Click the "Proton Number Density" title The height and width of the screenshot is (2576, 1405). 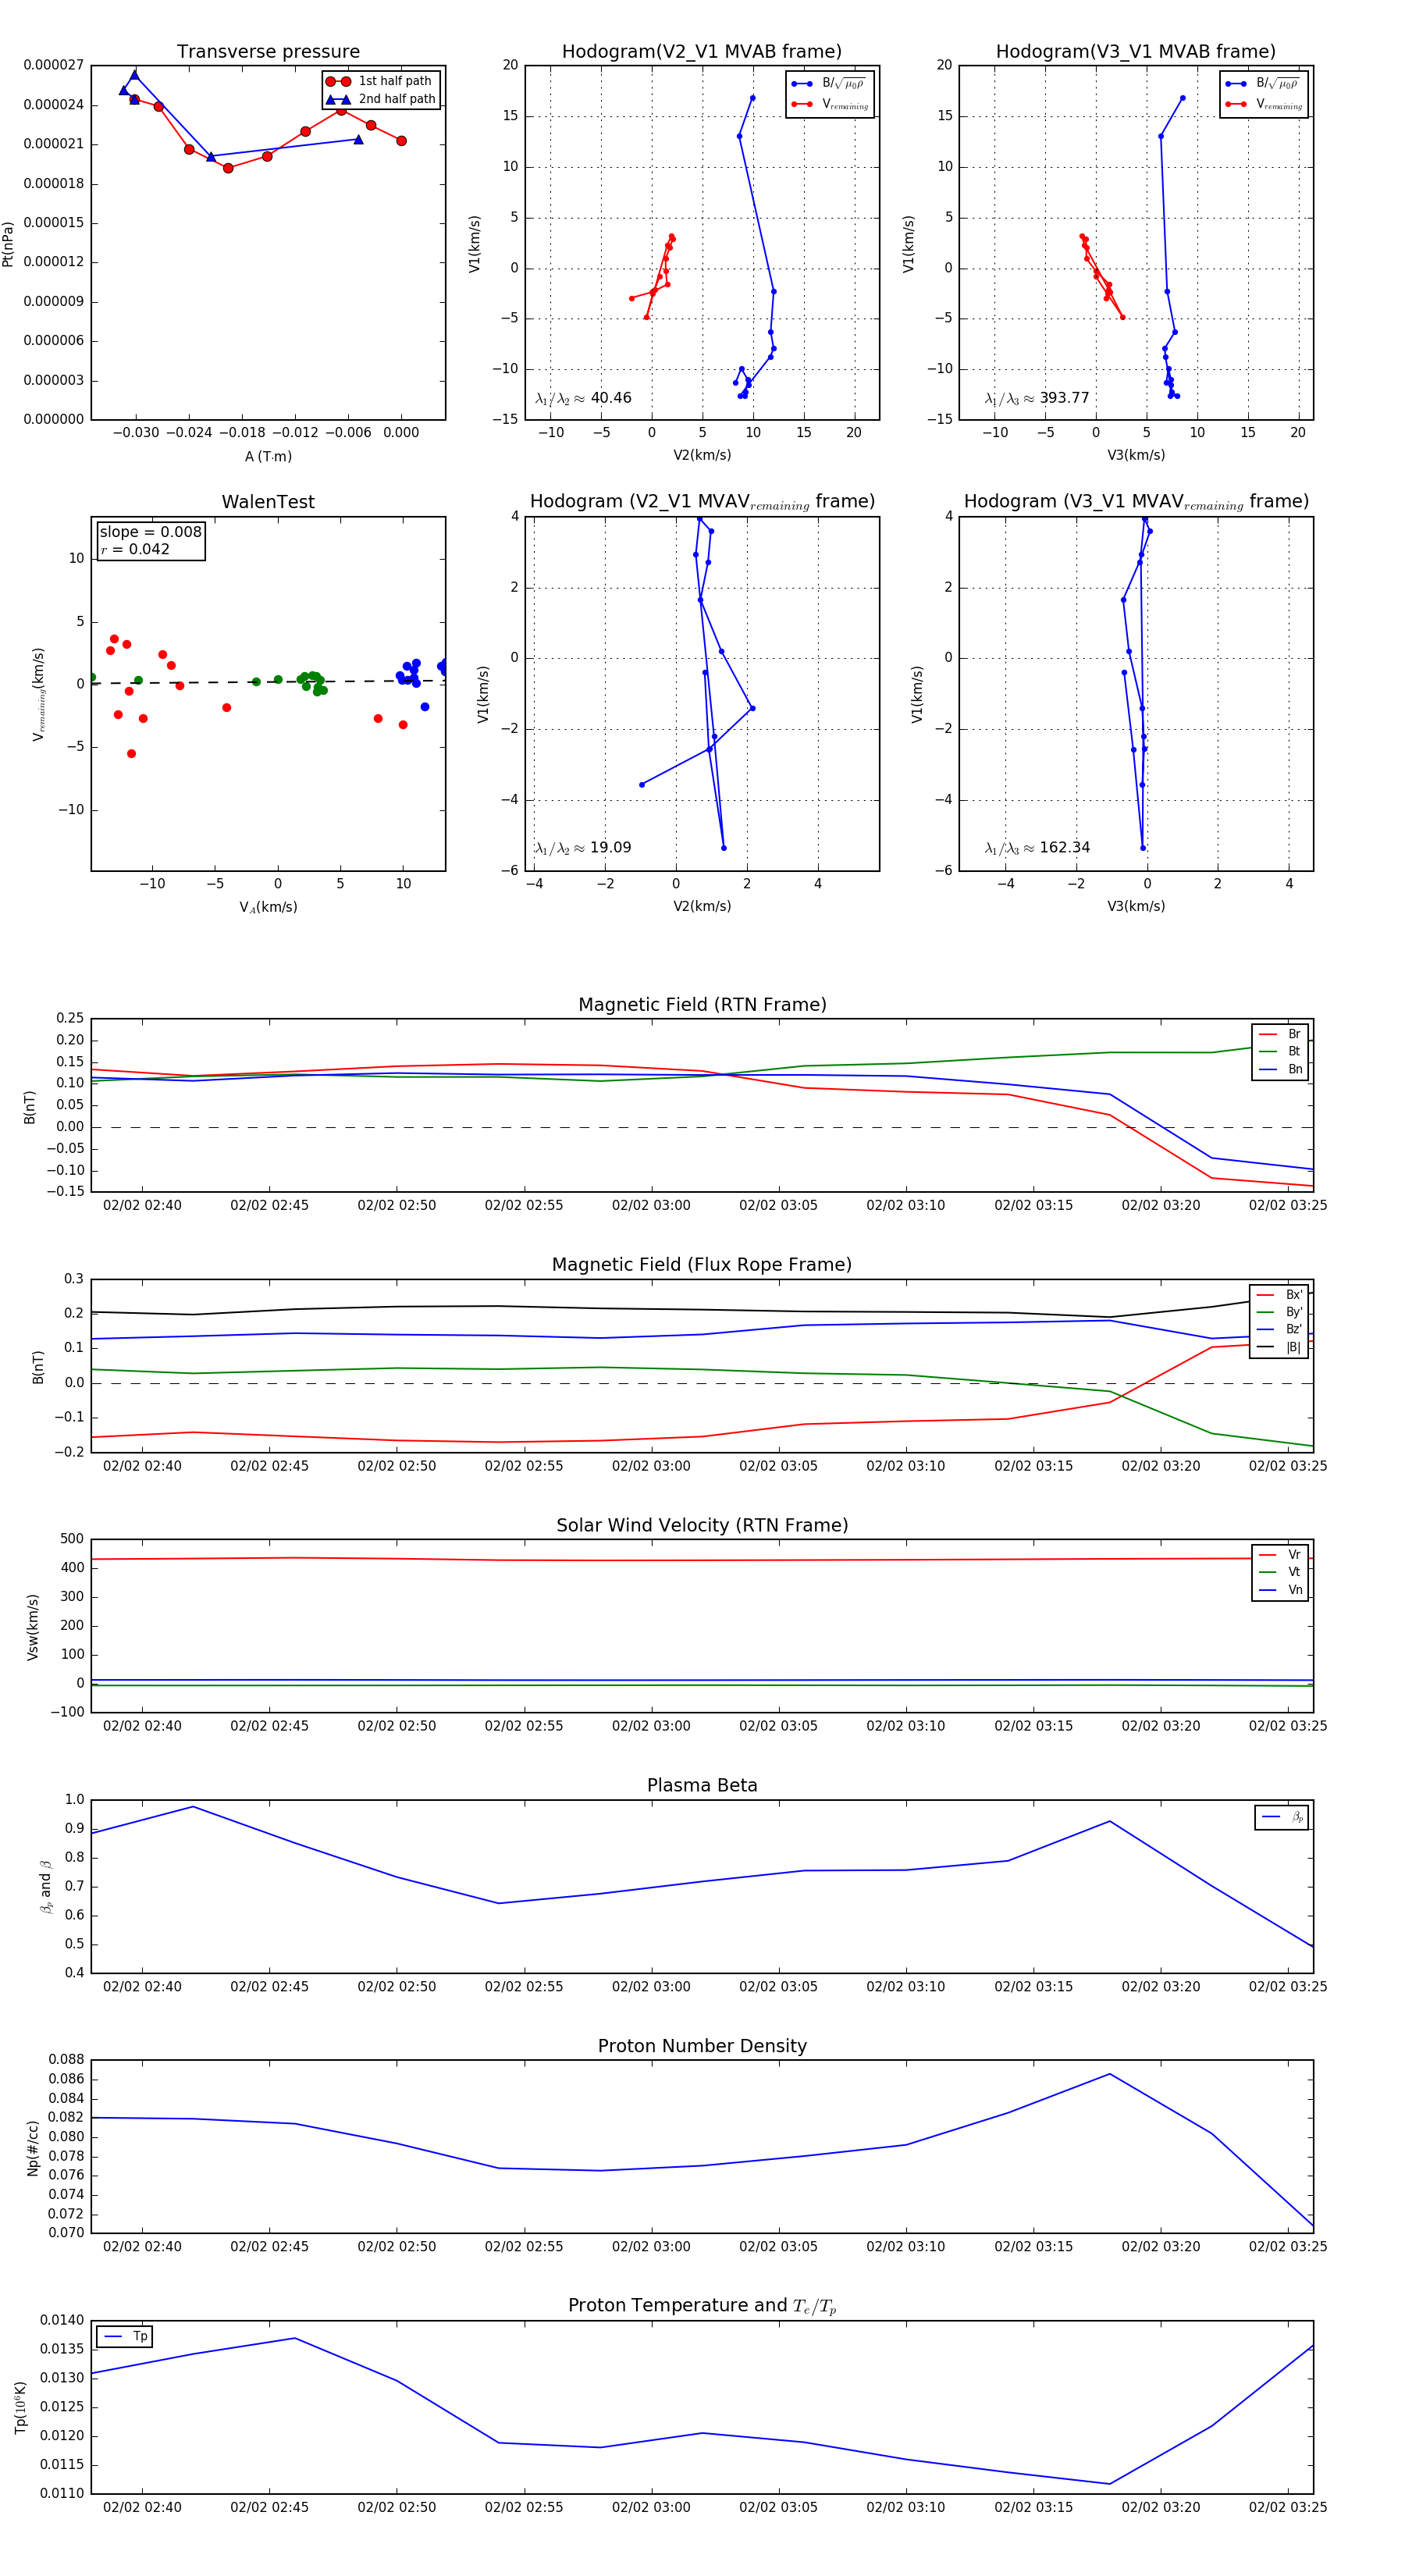pos(702,2046)
